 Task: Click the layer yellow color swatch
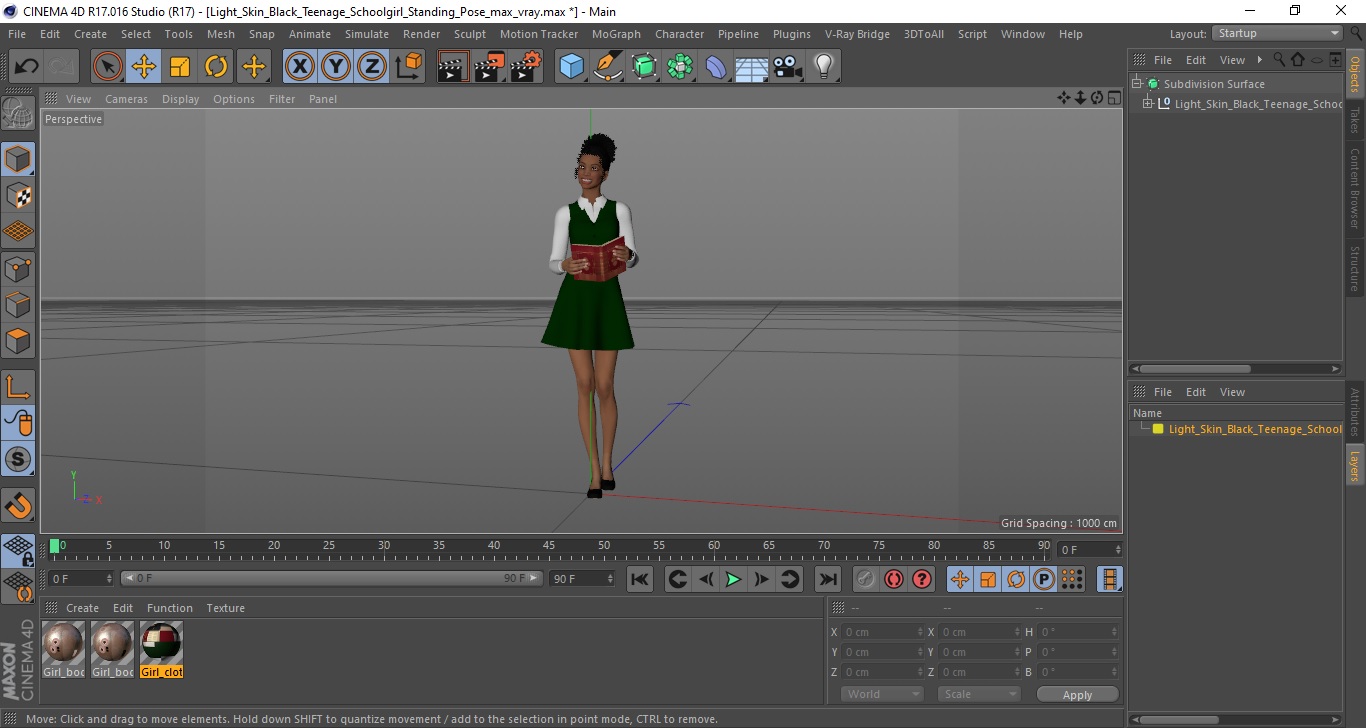click(x=1158, y=429)
